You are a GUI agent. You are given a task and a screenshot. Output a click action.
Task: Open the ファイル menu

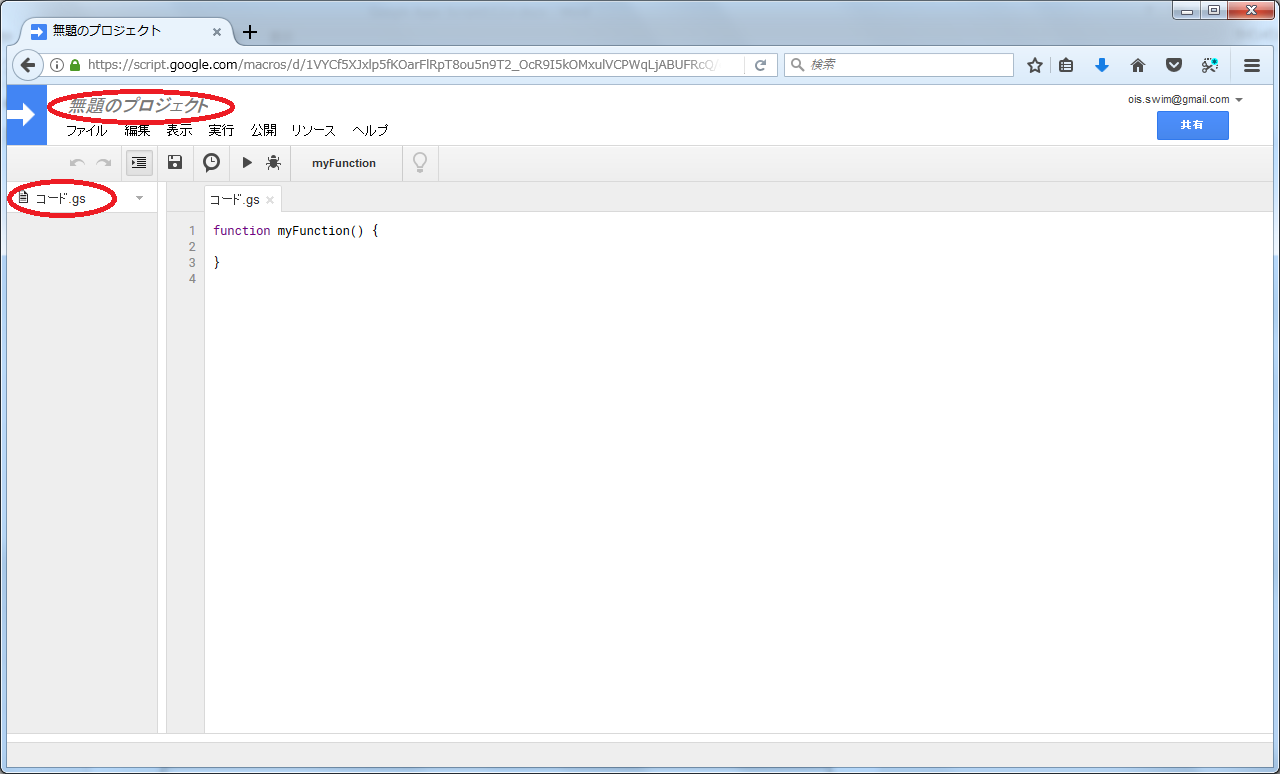click(87, 130)
